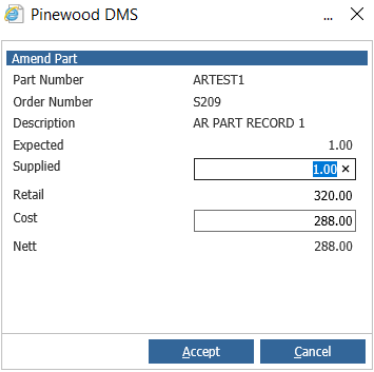Screen dimensions: 374x372
Task: Click the AR PART RECORD 1 description
Action: coord(249,123)
